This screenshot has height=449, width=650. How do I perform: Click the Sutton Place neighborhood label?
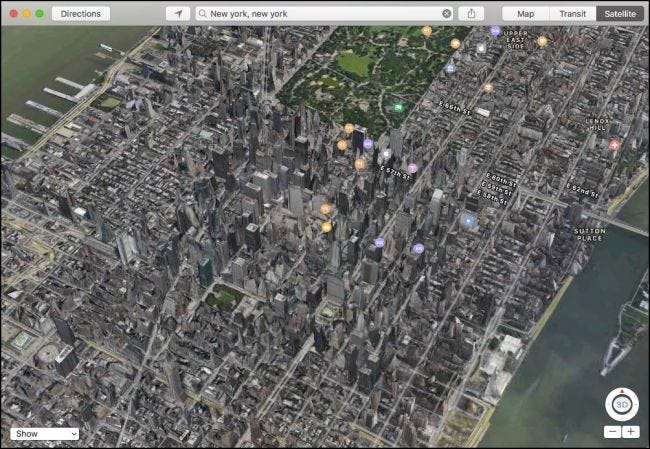pyautogui.click(x=590, y=234)
